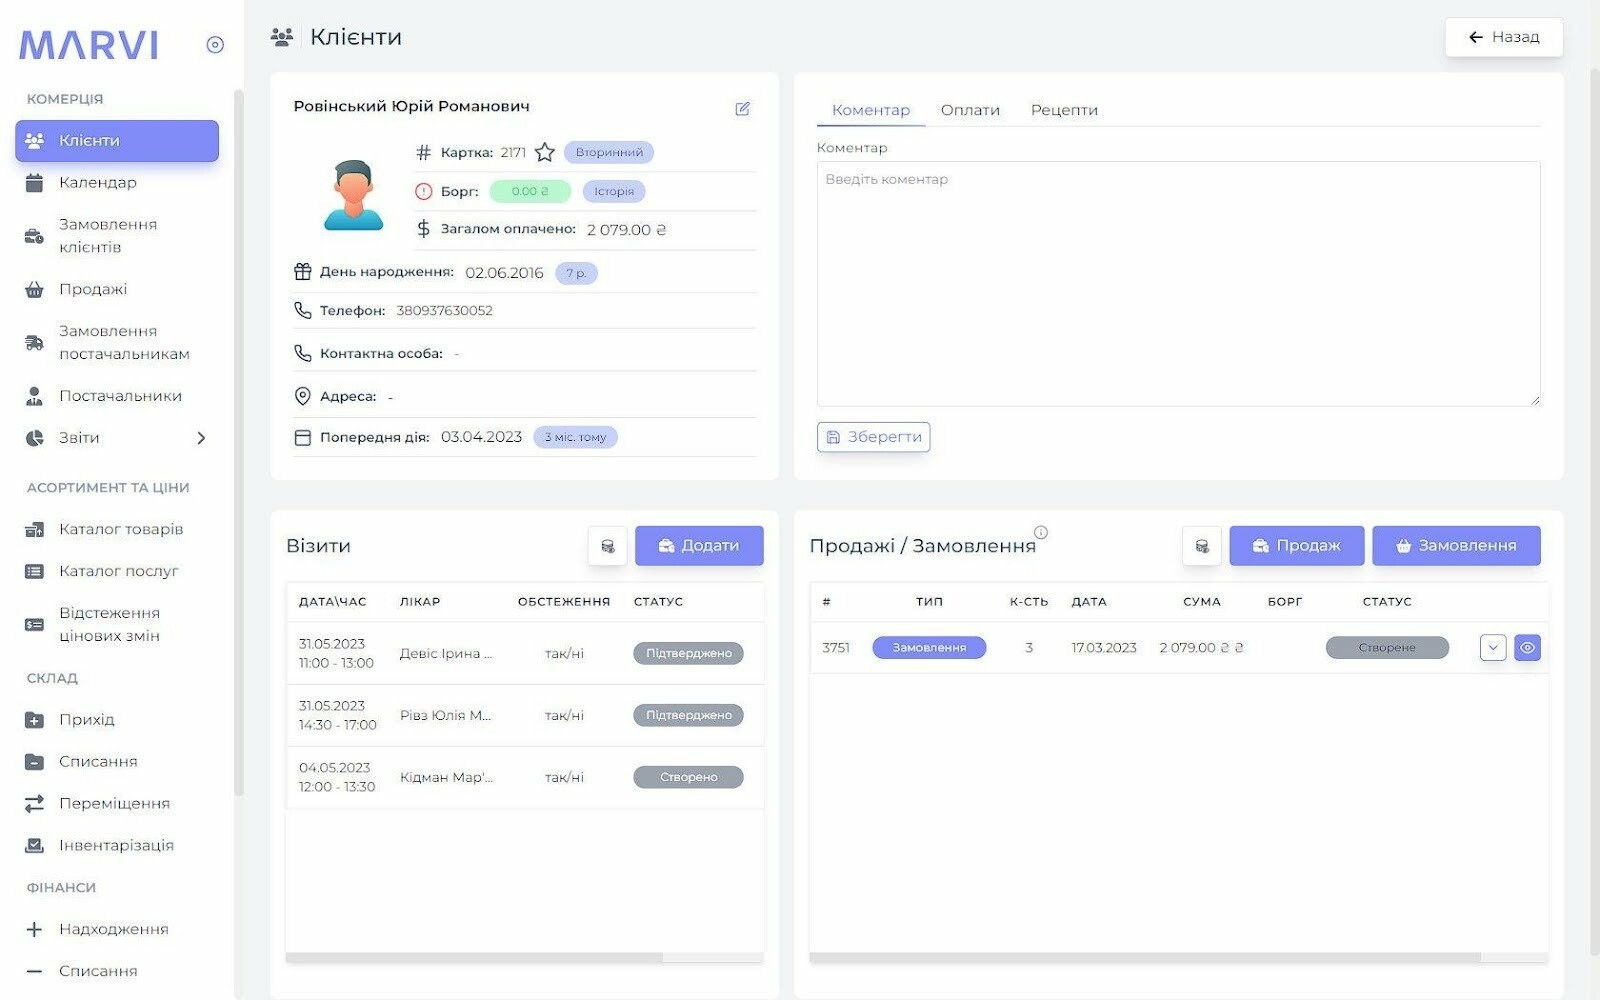The height and width of the screenshot is (1000, 1600).
Task: Click the edit client profile icon
Action: point(742,109)
